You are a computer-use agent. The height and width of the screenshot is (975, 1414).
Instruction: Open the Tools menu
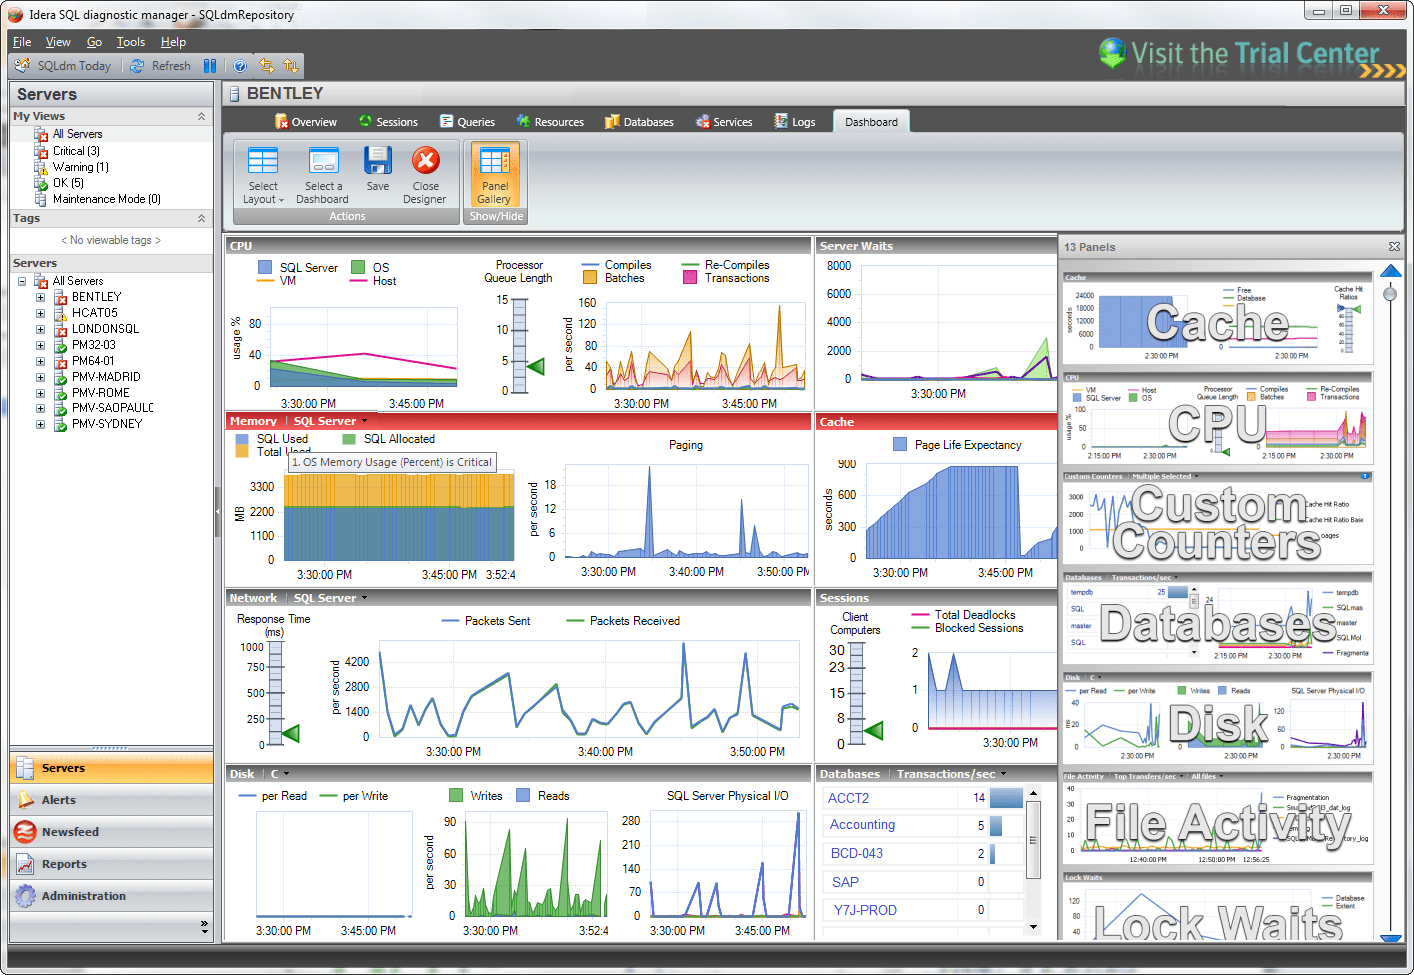pyautogui.click(x=130, y=42)
